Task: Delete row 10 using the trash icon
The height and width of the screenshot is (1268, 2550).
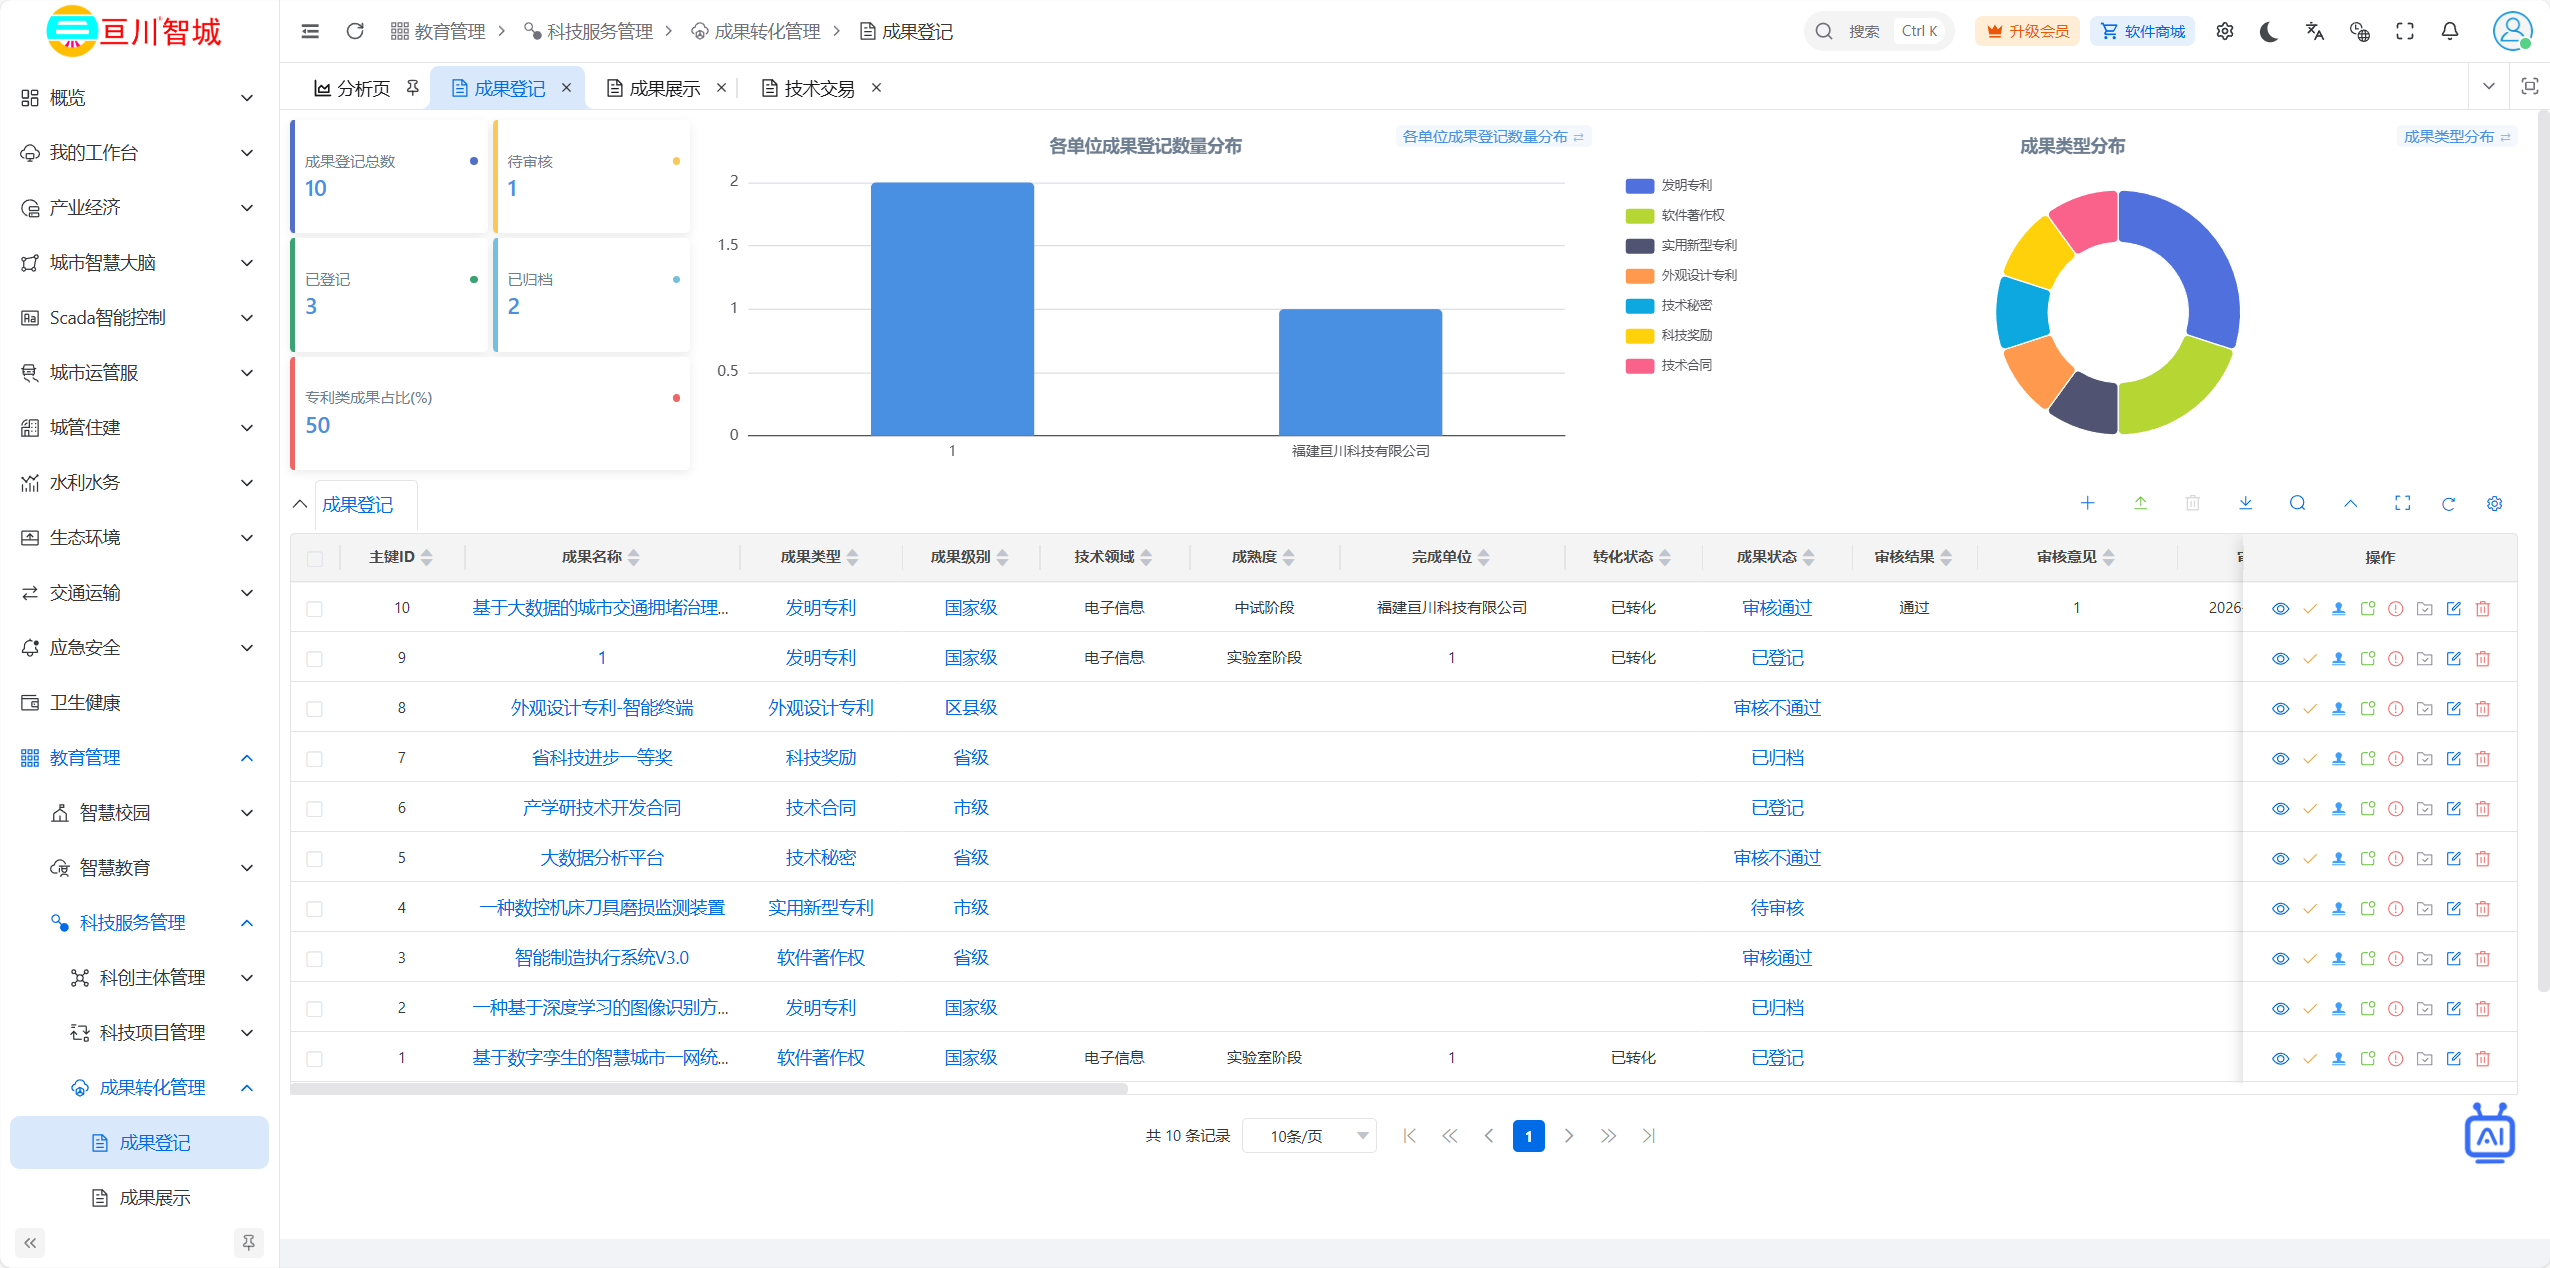Action: pyautogui.click(x=2482, y=608)
